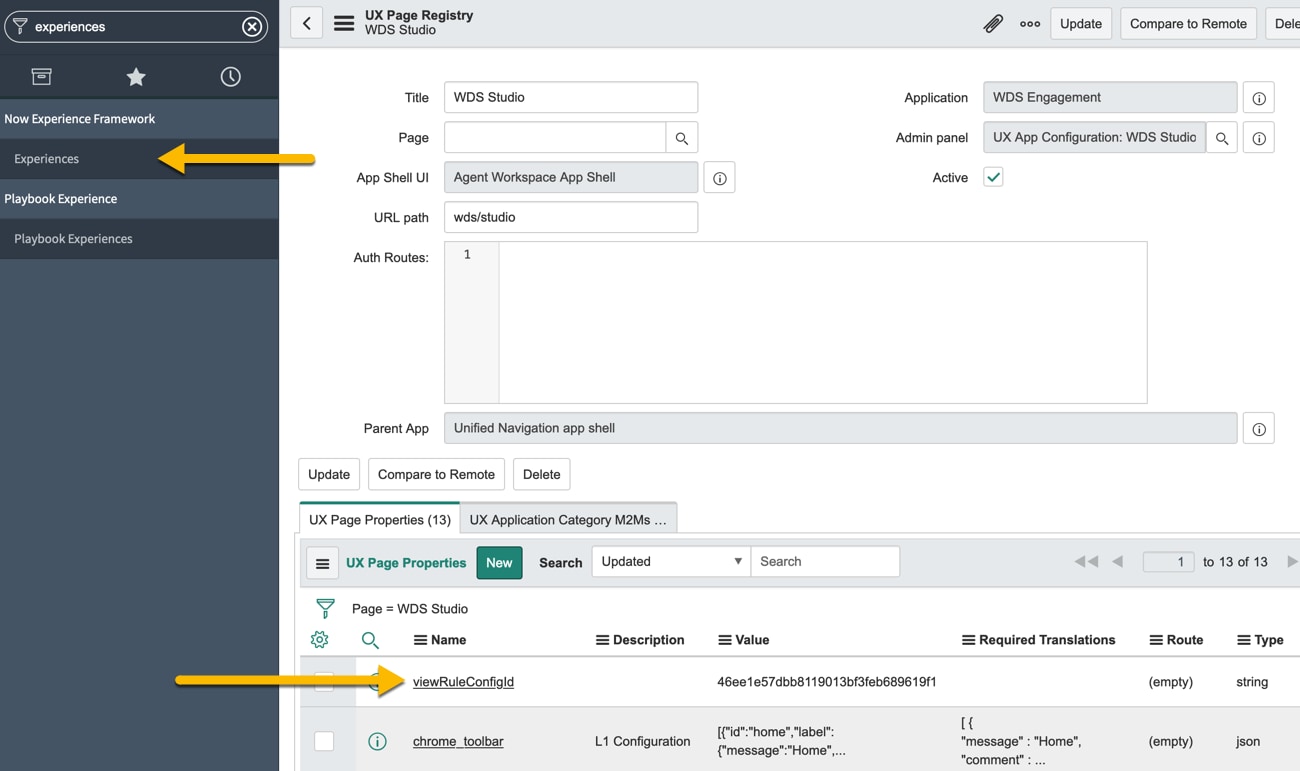This screenshot has height=771, width=1300.
Task: Open the UX Page Registry context menu hamburger
Action: 344,22
